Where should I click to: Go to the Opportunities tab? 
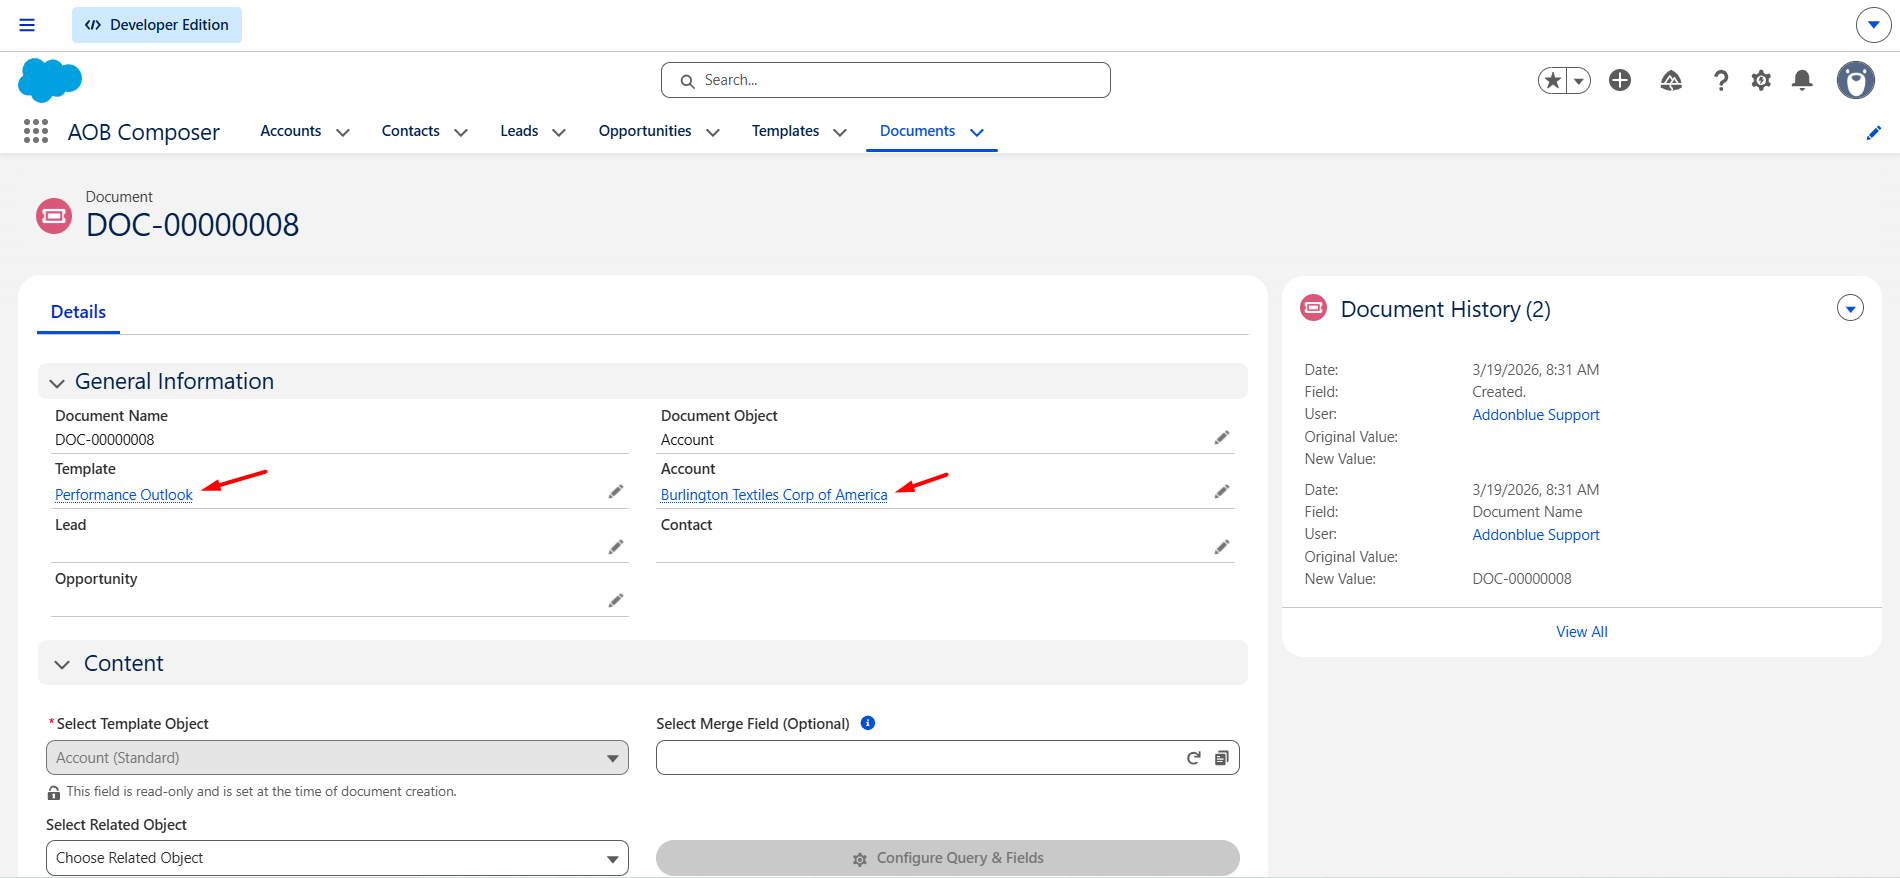point(645,131)
